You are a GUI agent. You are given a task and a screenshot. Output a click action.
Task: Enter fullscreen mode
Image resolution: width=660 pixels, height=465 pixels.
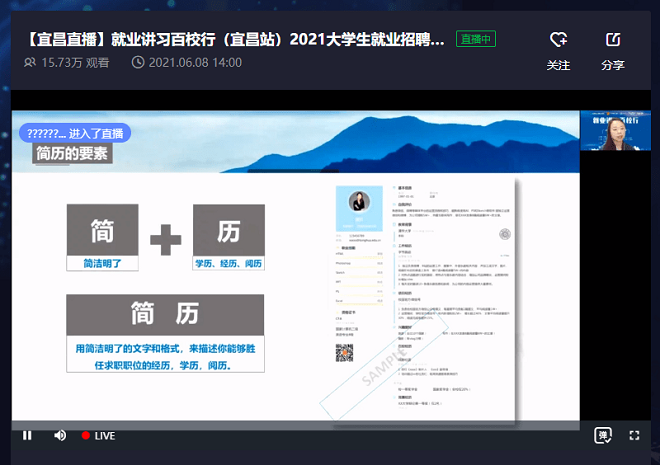(x=634, y=435)
